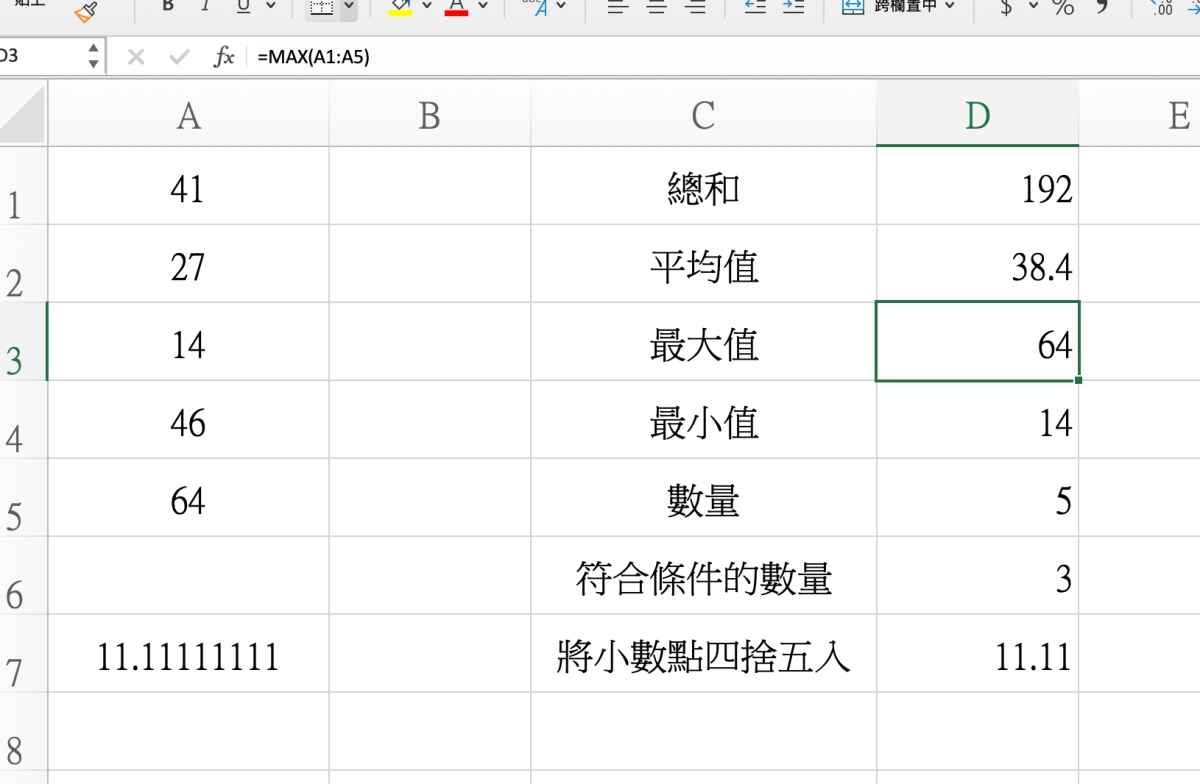The width and height of the screenshot is (1200, 784).
Task: Select cell D2 showing 38.4
Action: tap(978, 264)
